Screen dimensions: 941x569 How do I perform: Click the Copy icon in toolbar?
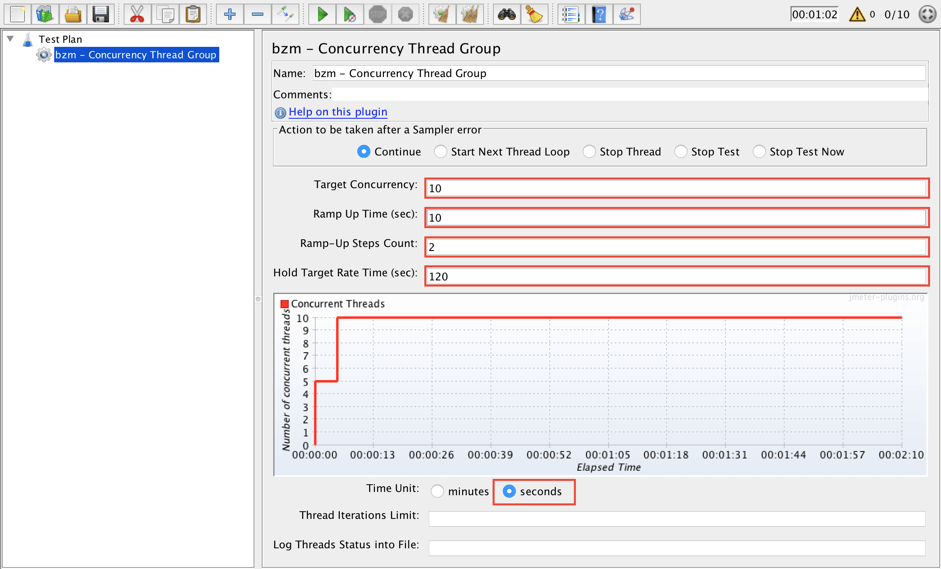point(165,14)
